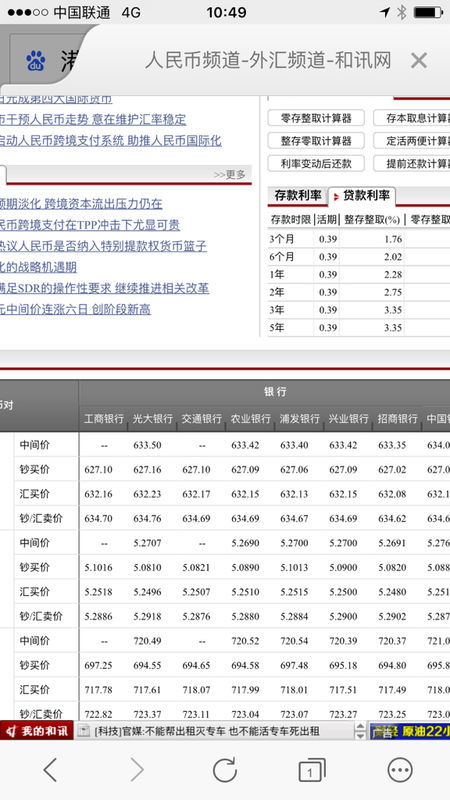This screenshot has width=450, height=800.
Task: Select the 2年 deposit rate row
Action: [359, 292]
